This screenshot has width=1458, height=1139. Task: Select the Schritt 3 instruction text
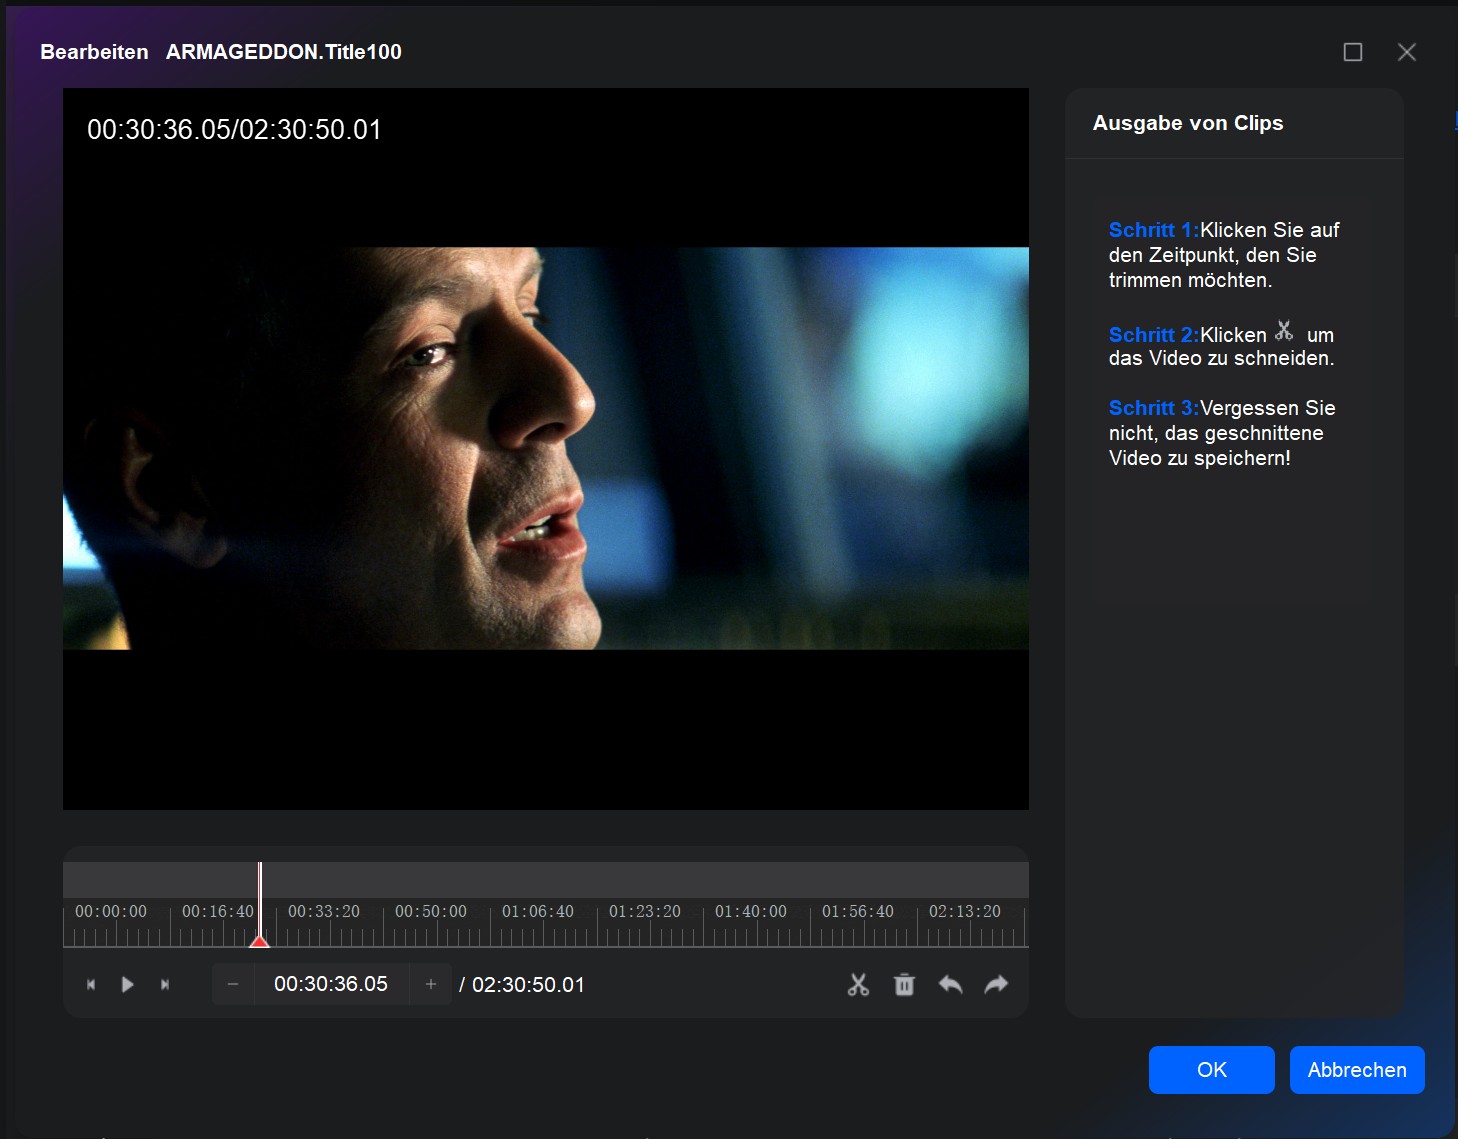1222,433
